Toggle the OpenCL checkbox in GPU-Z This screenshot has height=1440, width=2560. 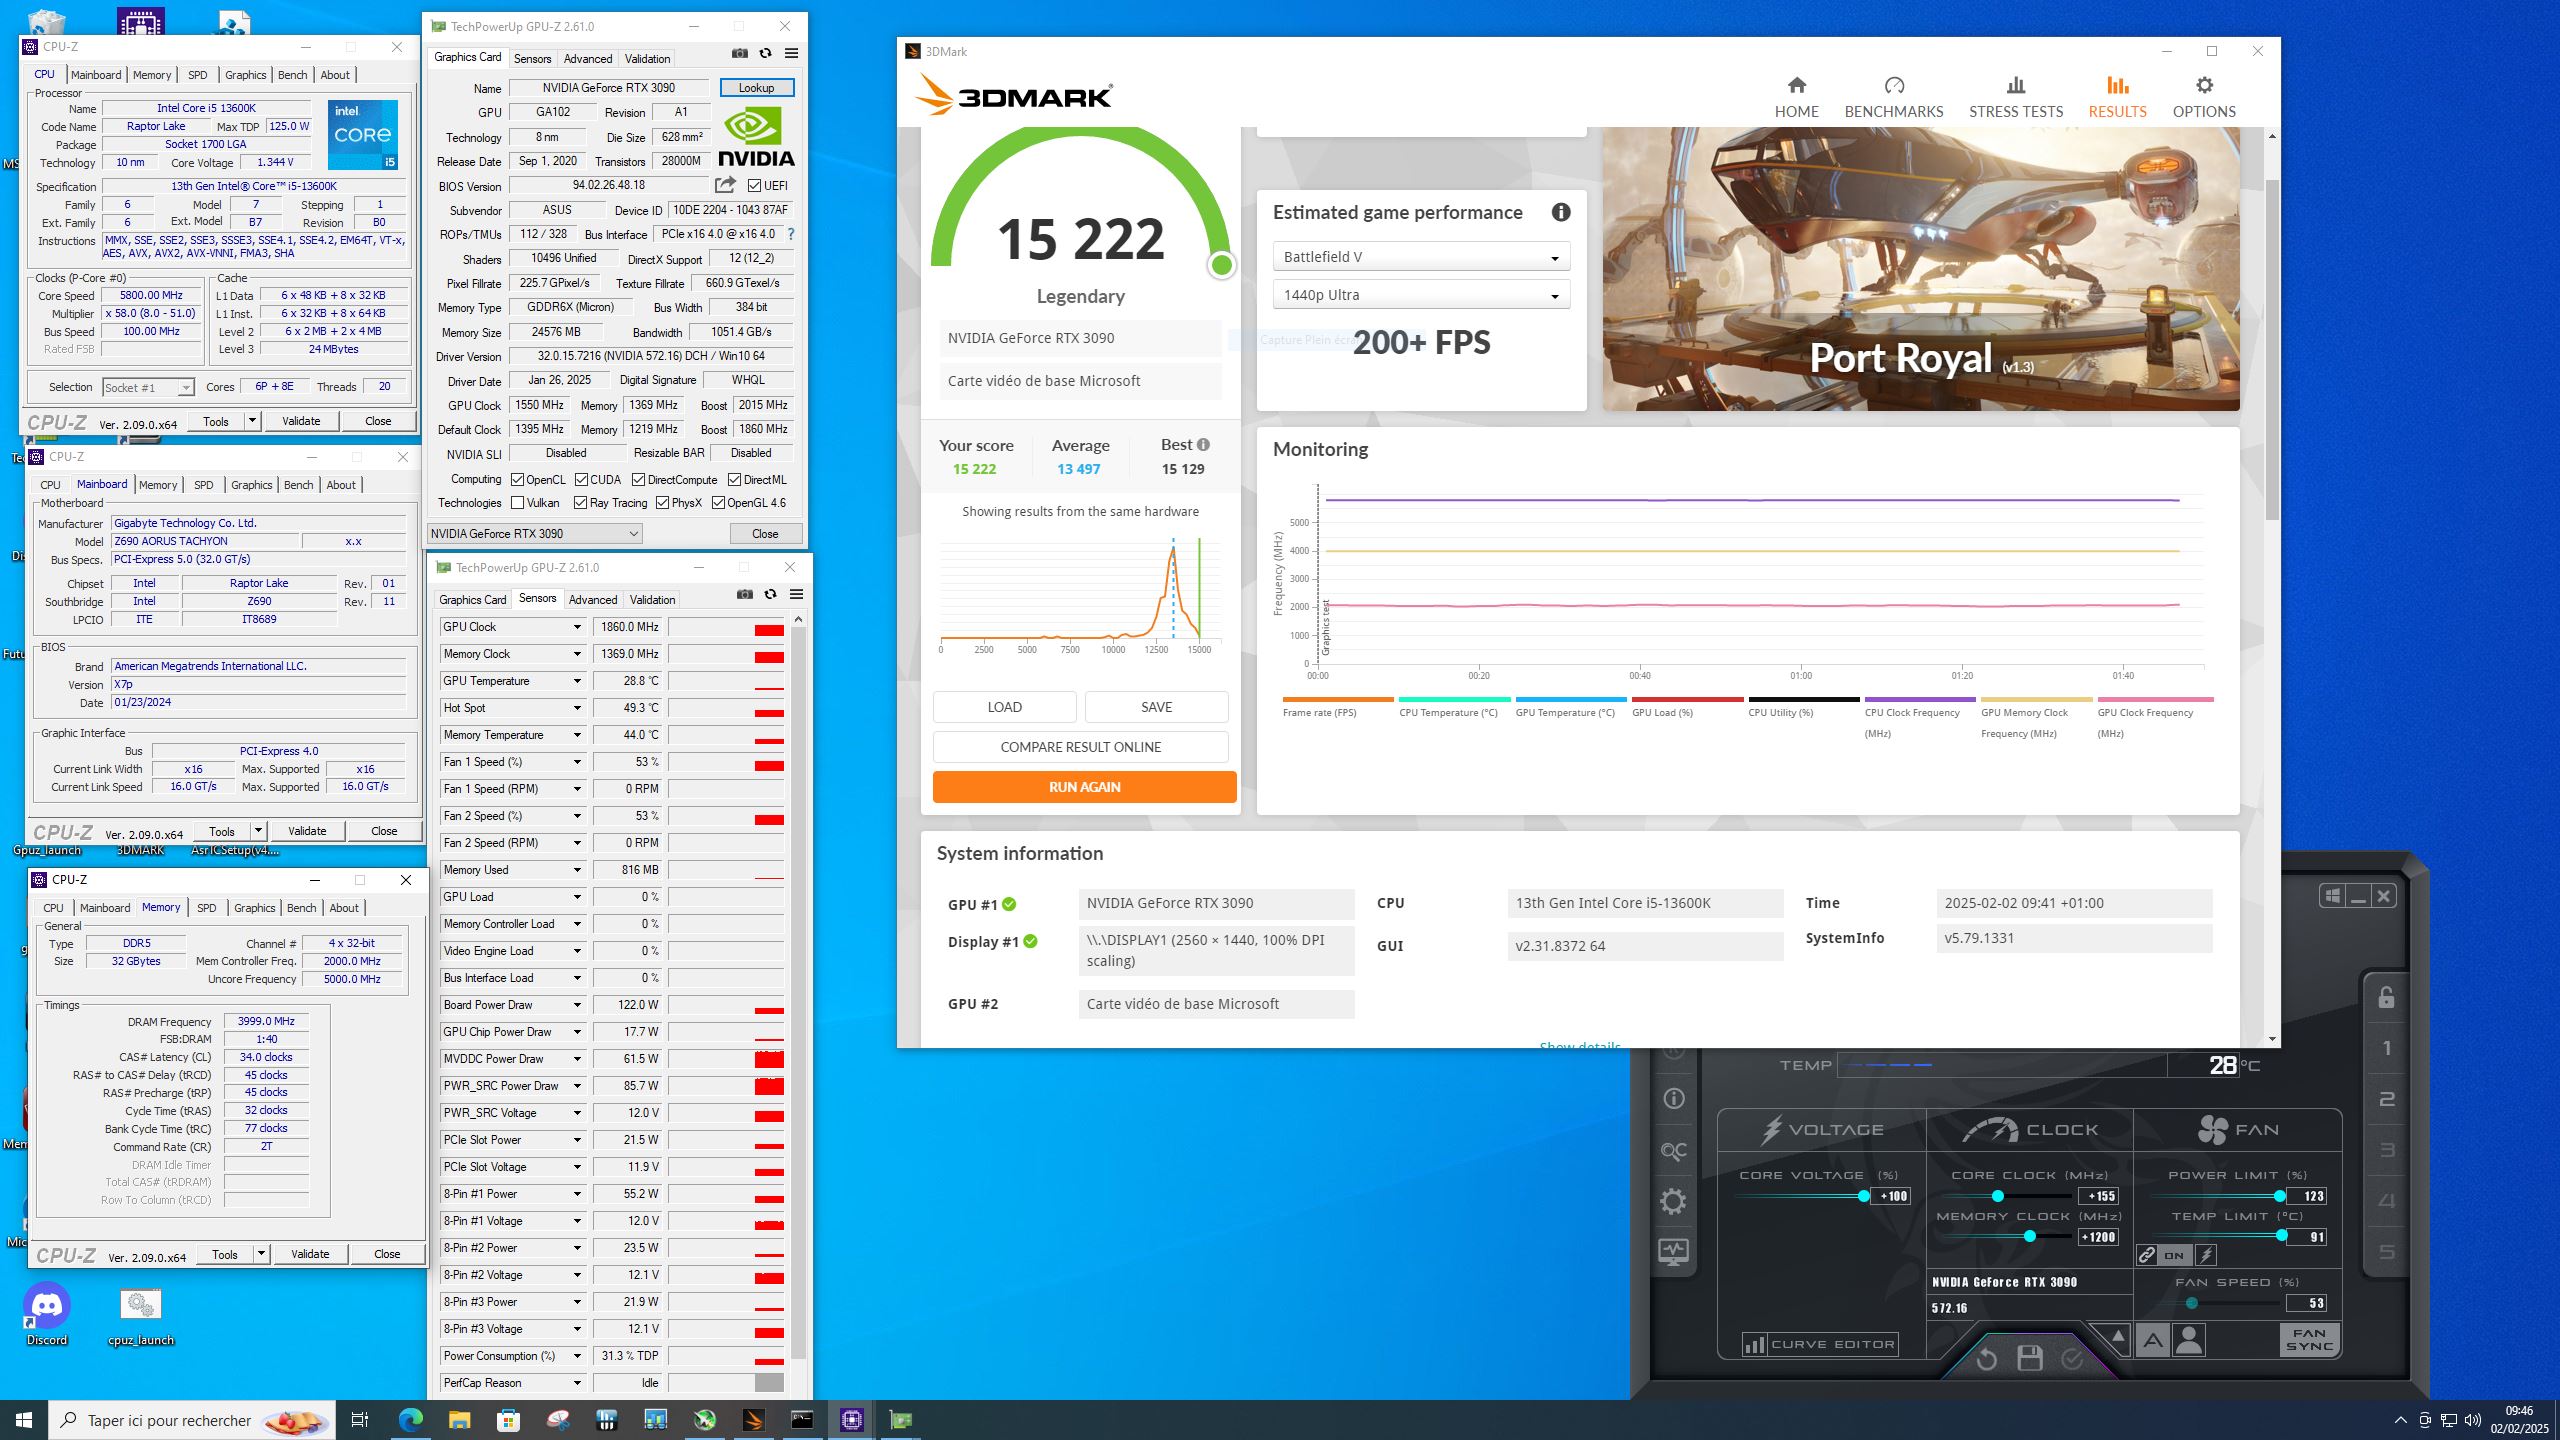click(517, 480)
